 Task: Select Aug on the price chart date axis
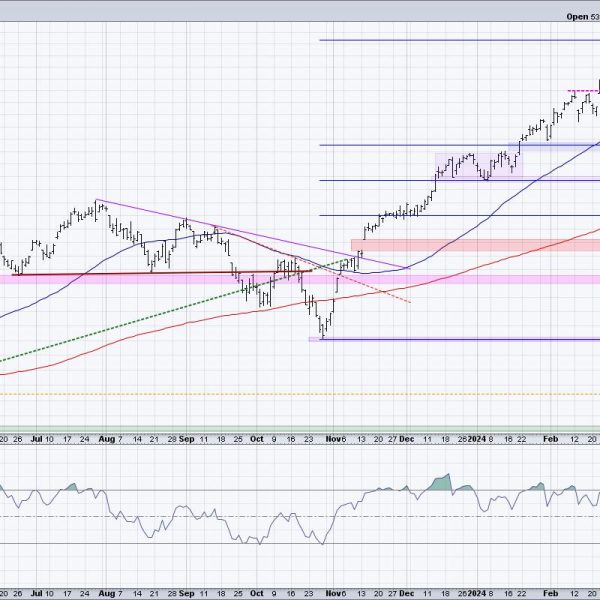(x=106, y=439)
